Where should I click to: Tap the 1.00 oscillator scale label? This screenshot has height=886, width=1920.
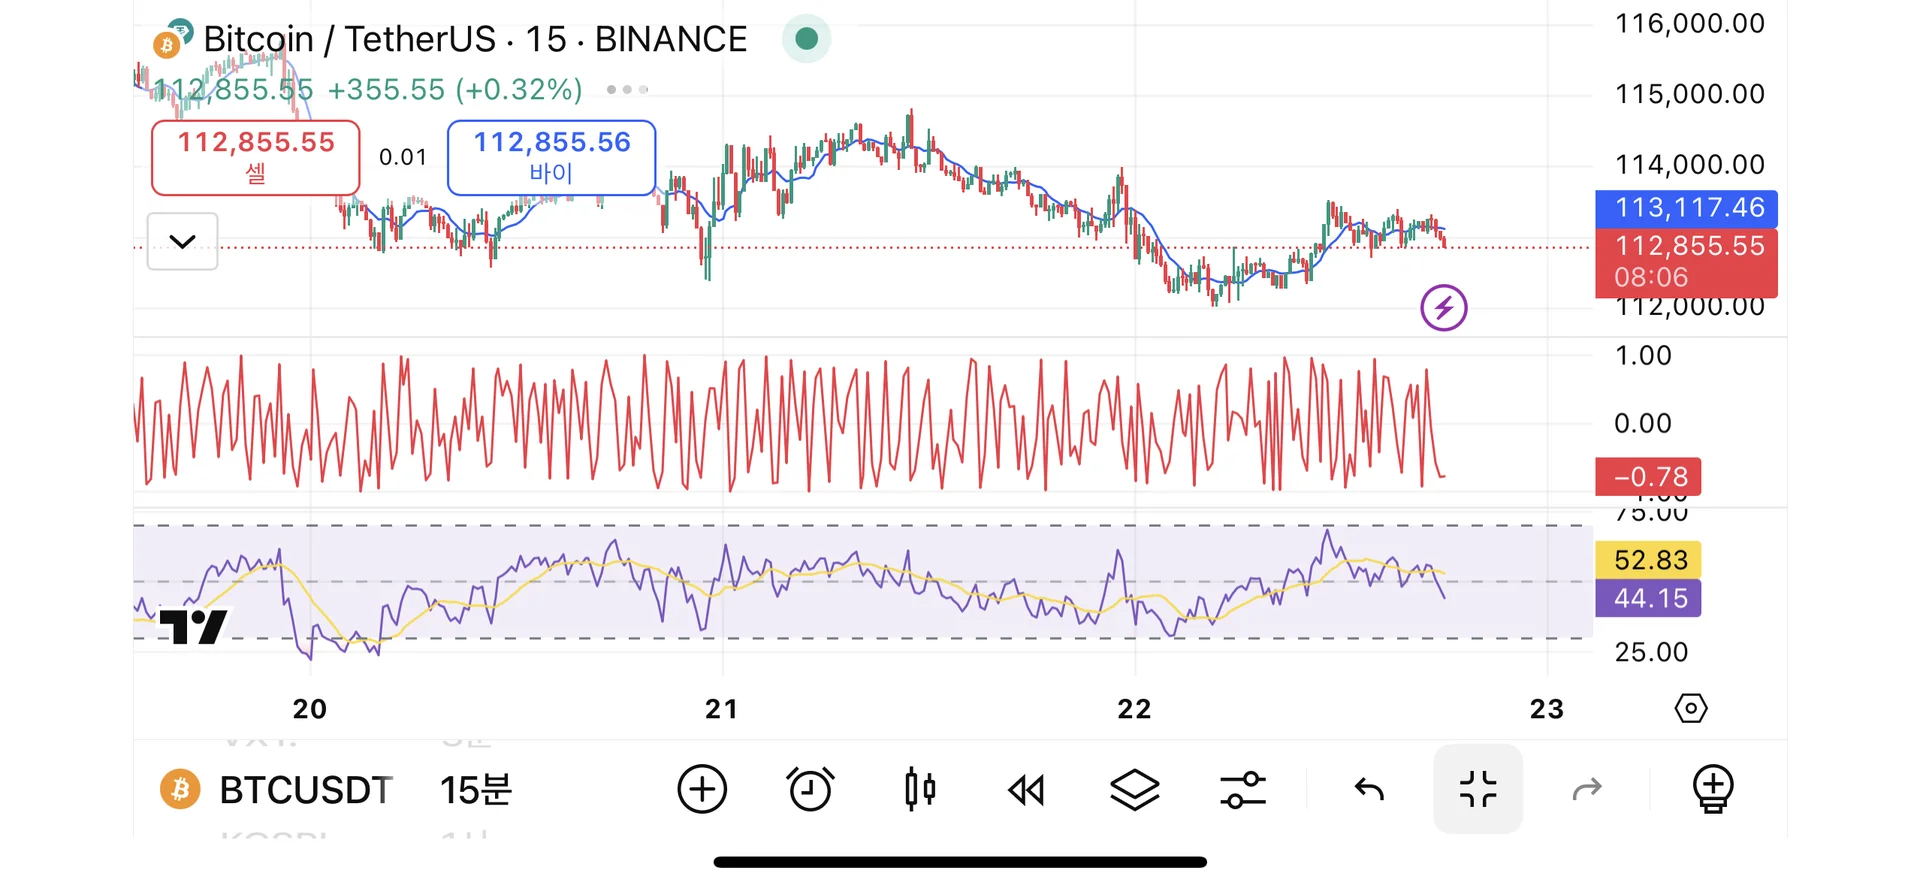[x=1643, y=355]
